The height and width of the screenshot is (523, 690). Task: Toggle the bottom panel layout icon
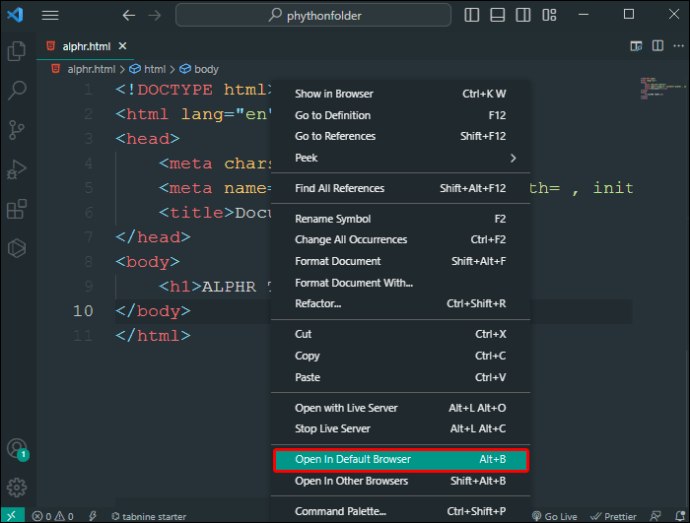point(497,15)
